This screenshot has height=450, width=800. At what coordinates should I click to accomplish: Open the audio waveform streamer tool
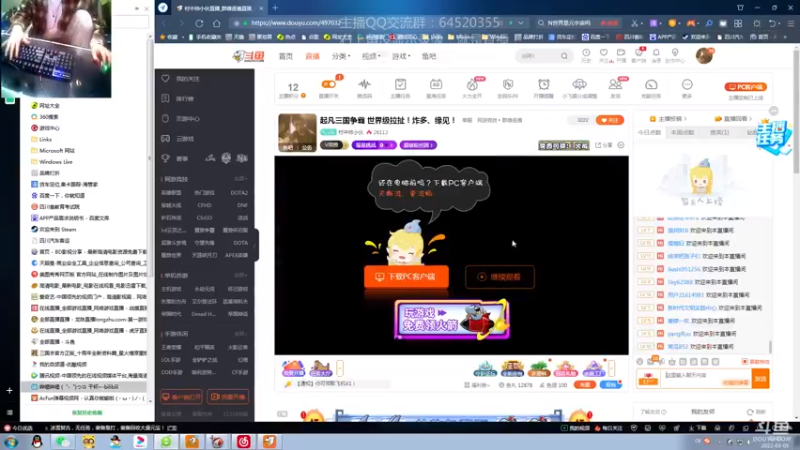364,87
